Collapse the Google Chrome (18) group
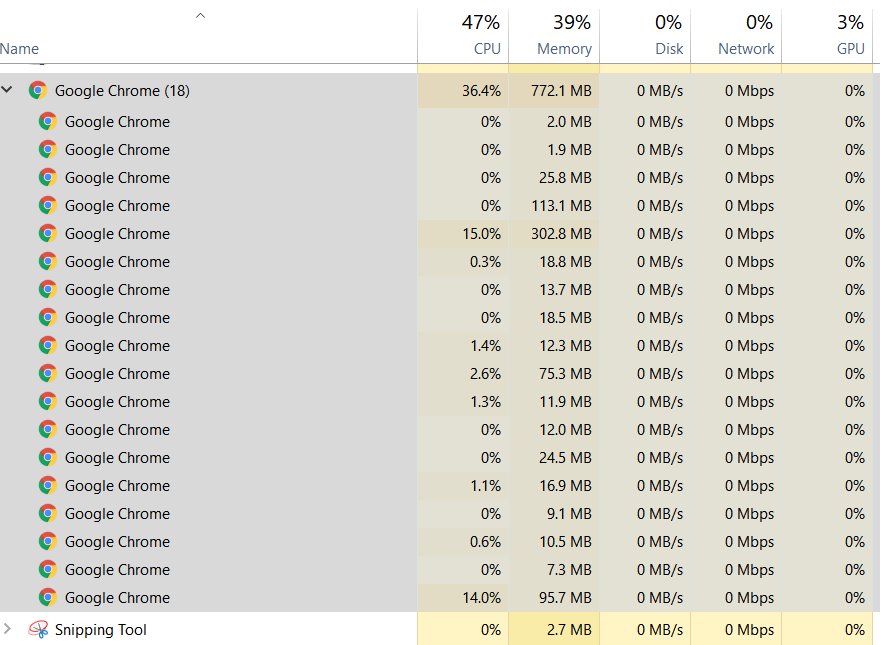 tap(7, 89)
